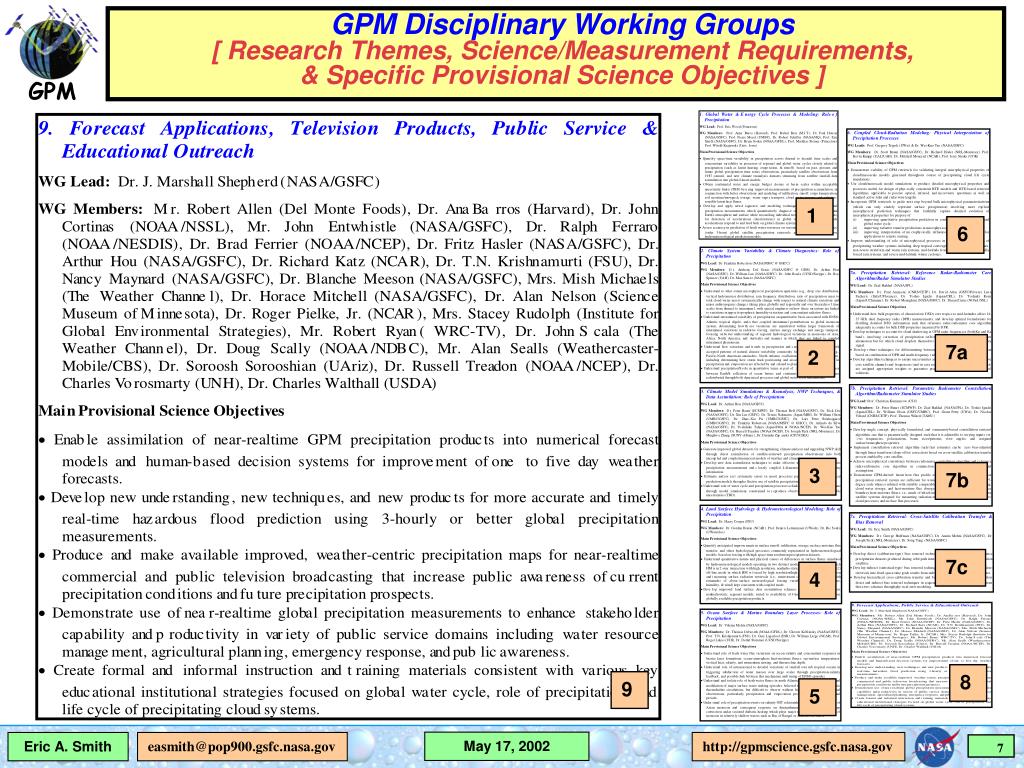1024x768 pixels.
Task: Click the 'GPM' text under the globe
Action: pos(52,91)
